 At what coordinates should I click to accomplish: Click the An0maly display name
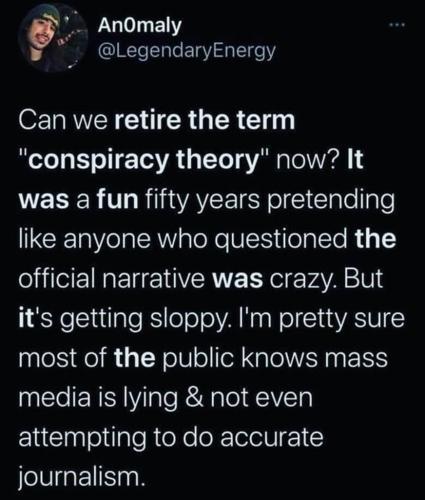click(140, 25)
